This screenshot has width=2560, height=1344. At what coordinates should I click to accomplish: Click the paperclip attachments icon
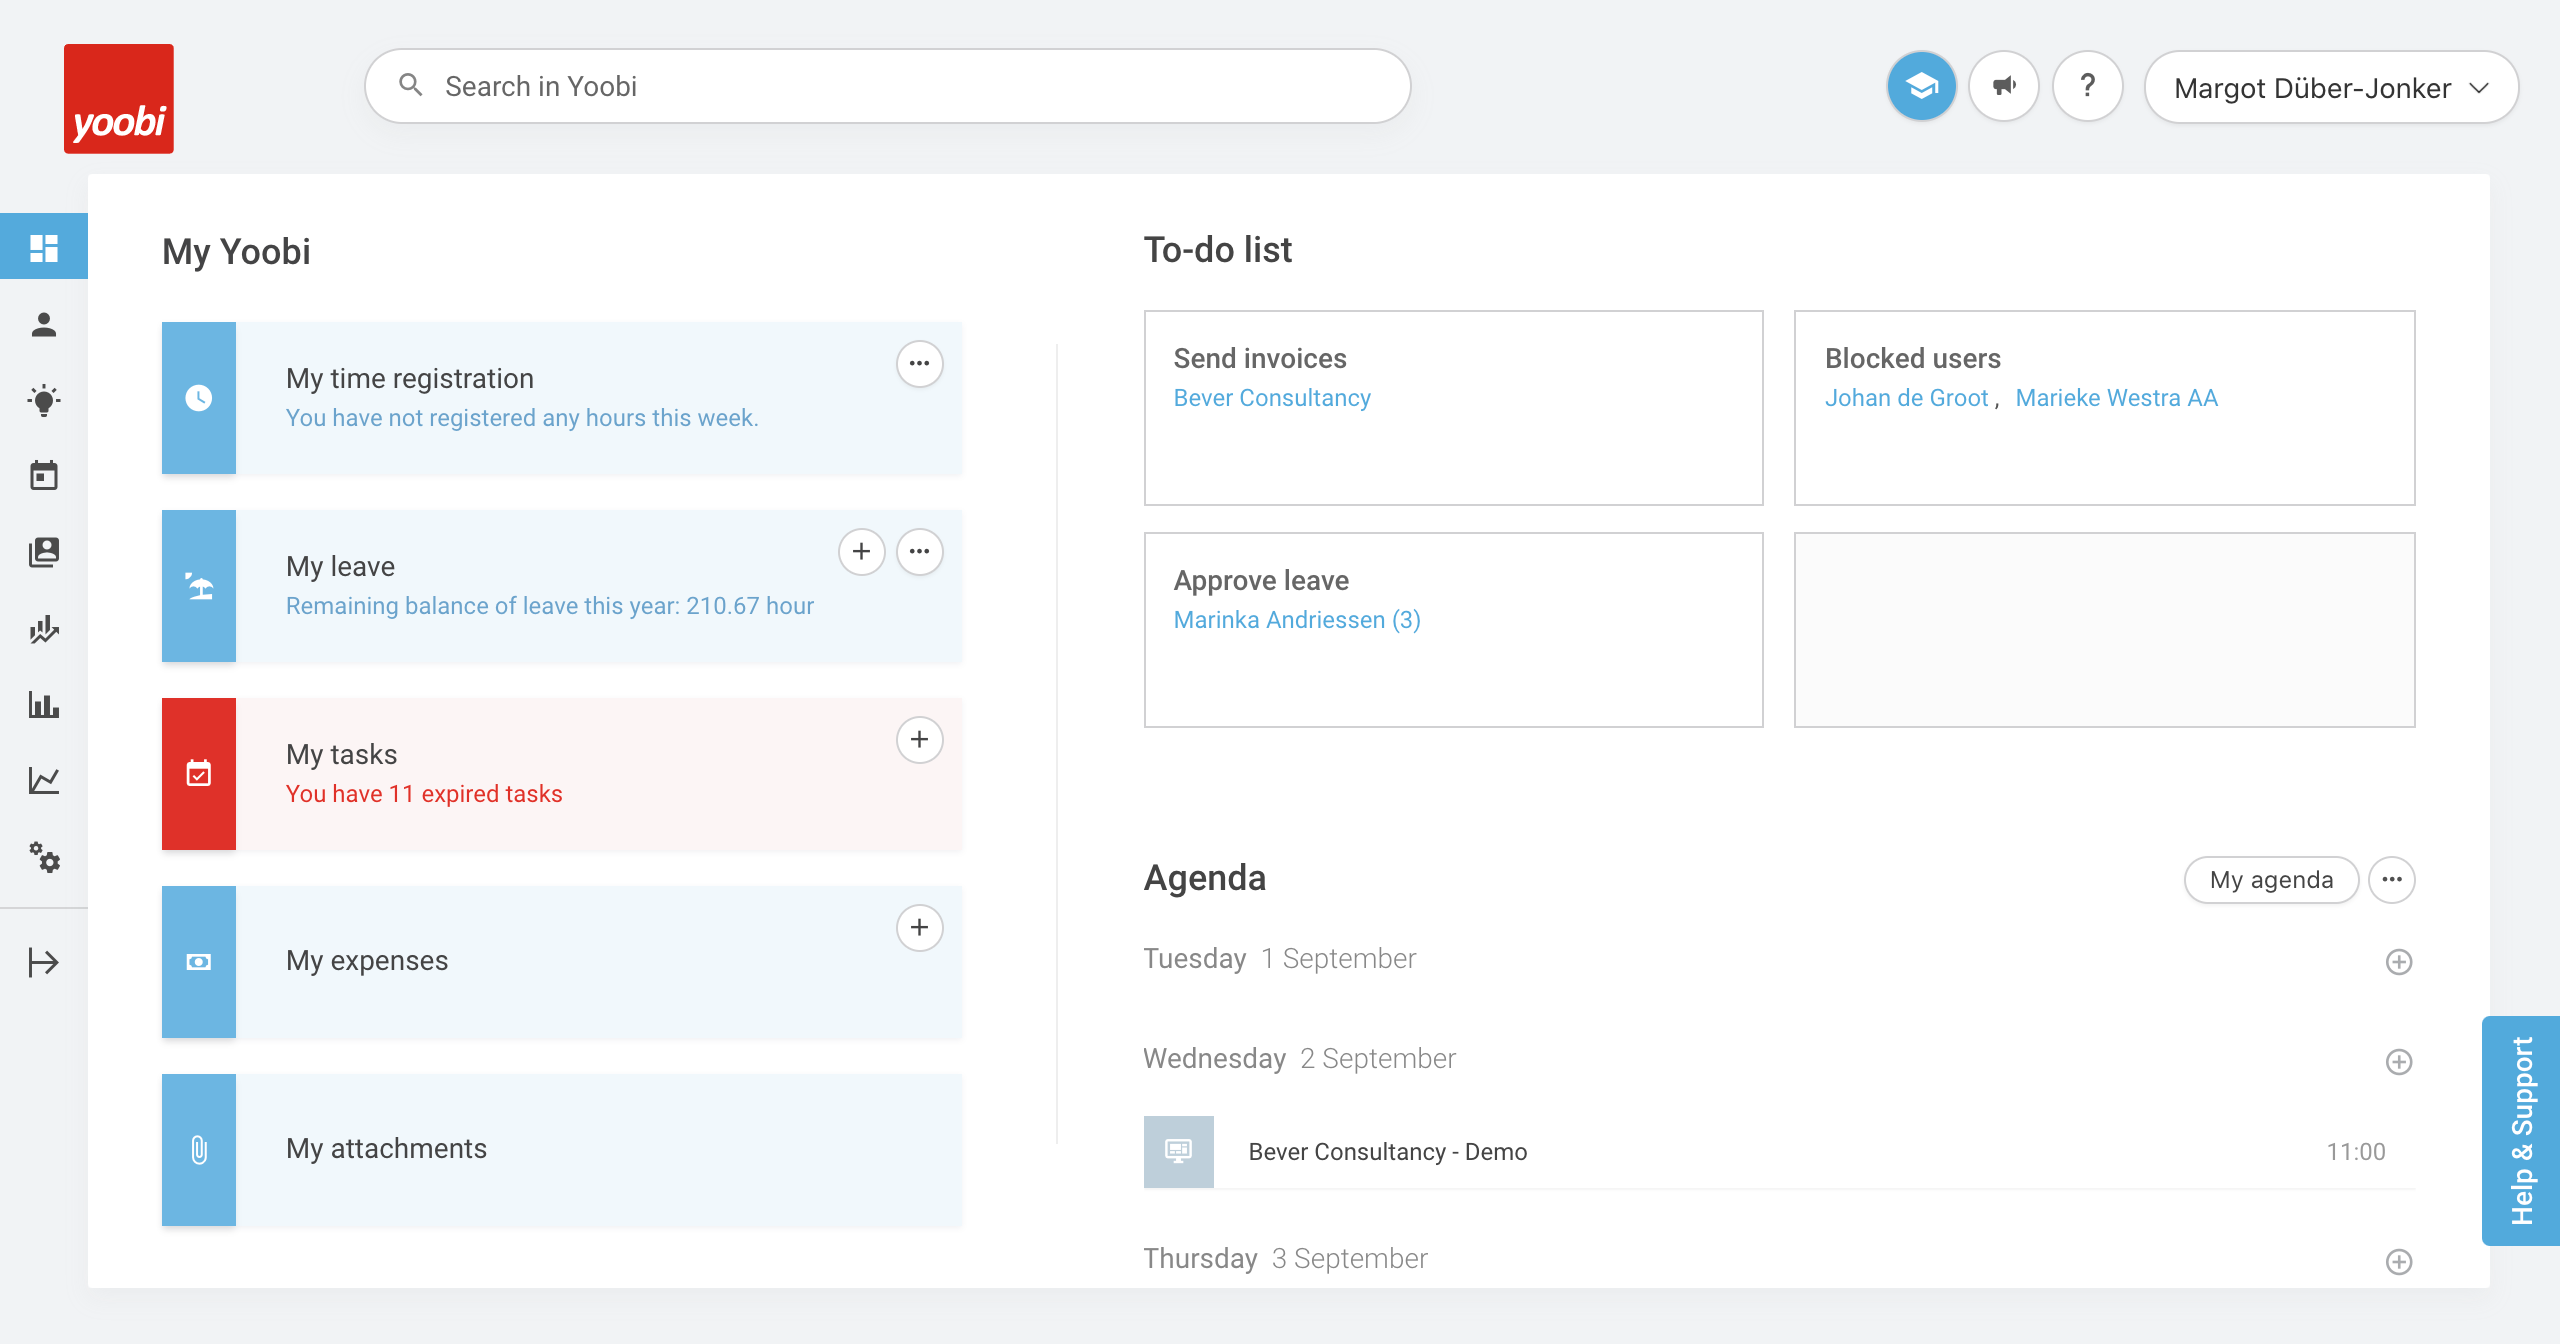tap(199, 1150)
